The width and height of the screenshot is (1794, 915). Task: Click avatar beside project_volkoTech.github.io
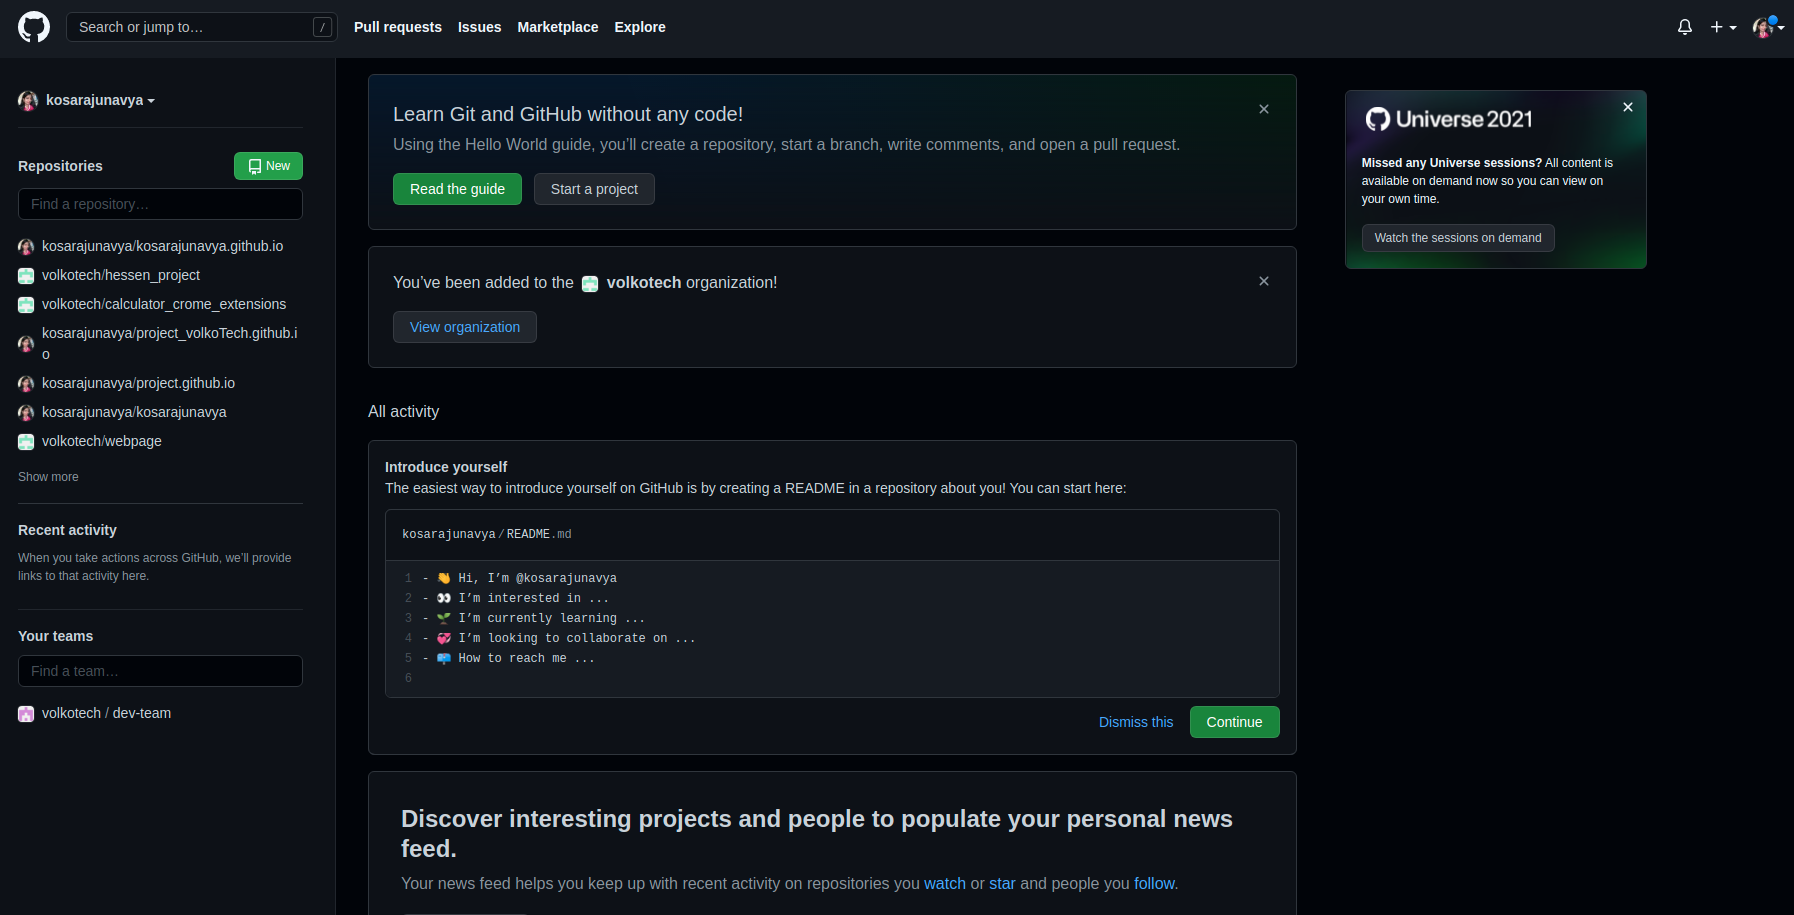26,344
